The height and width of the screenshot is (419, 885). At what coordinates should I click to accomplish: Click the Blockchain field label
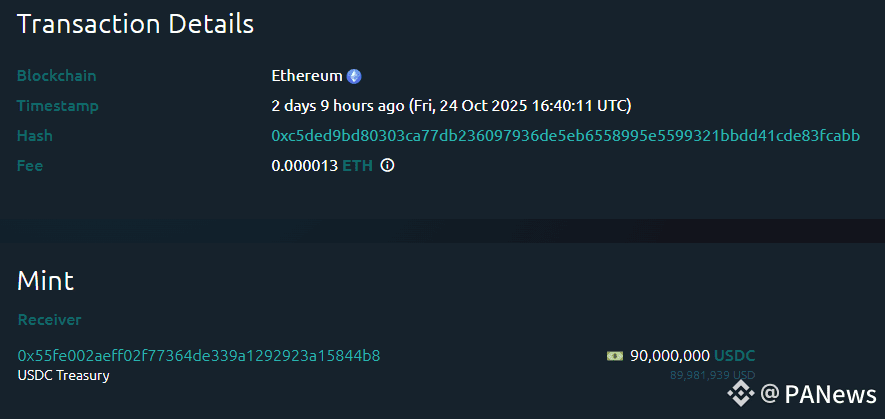(x=56, y=76)
